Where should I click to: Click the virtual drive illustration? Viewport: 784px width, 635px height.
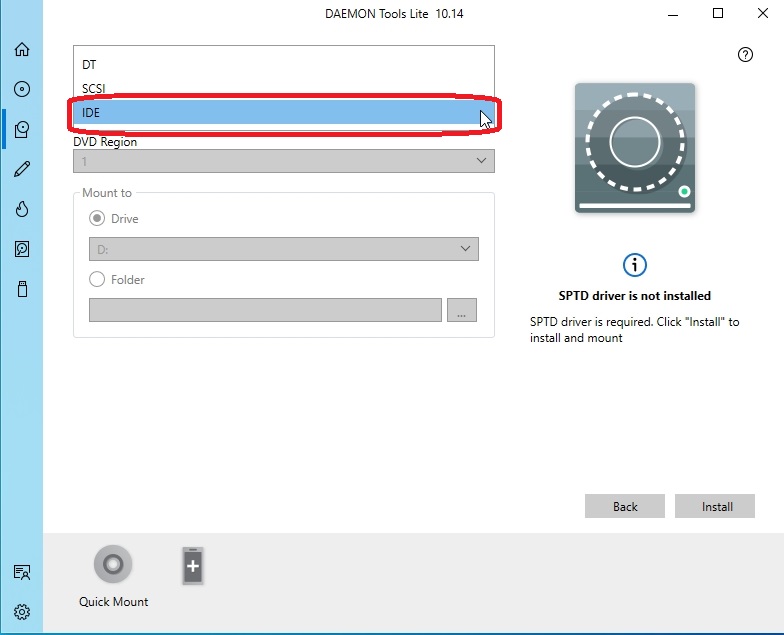click(634, 148)
